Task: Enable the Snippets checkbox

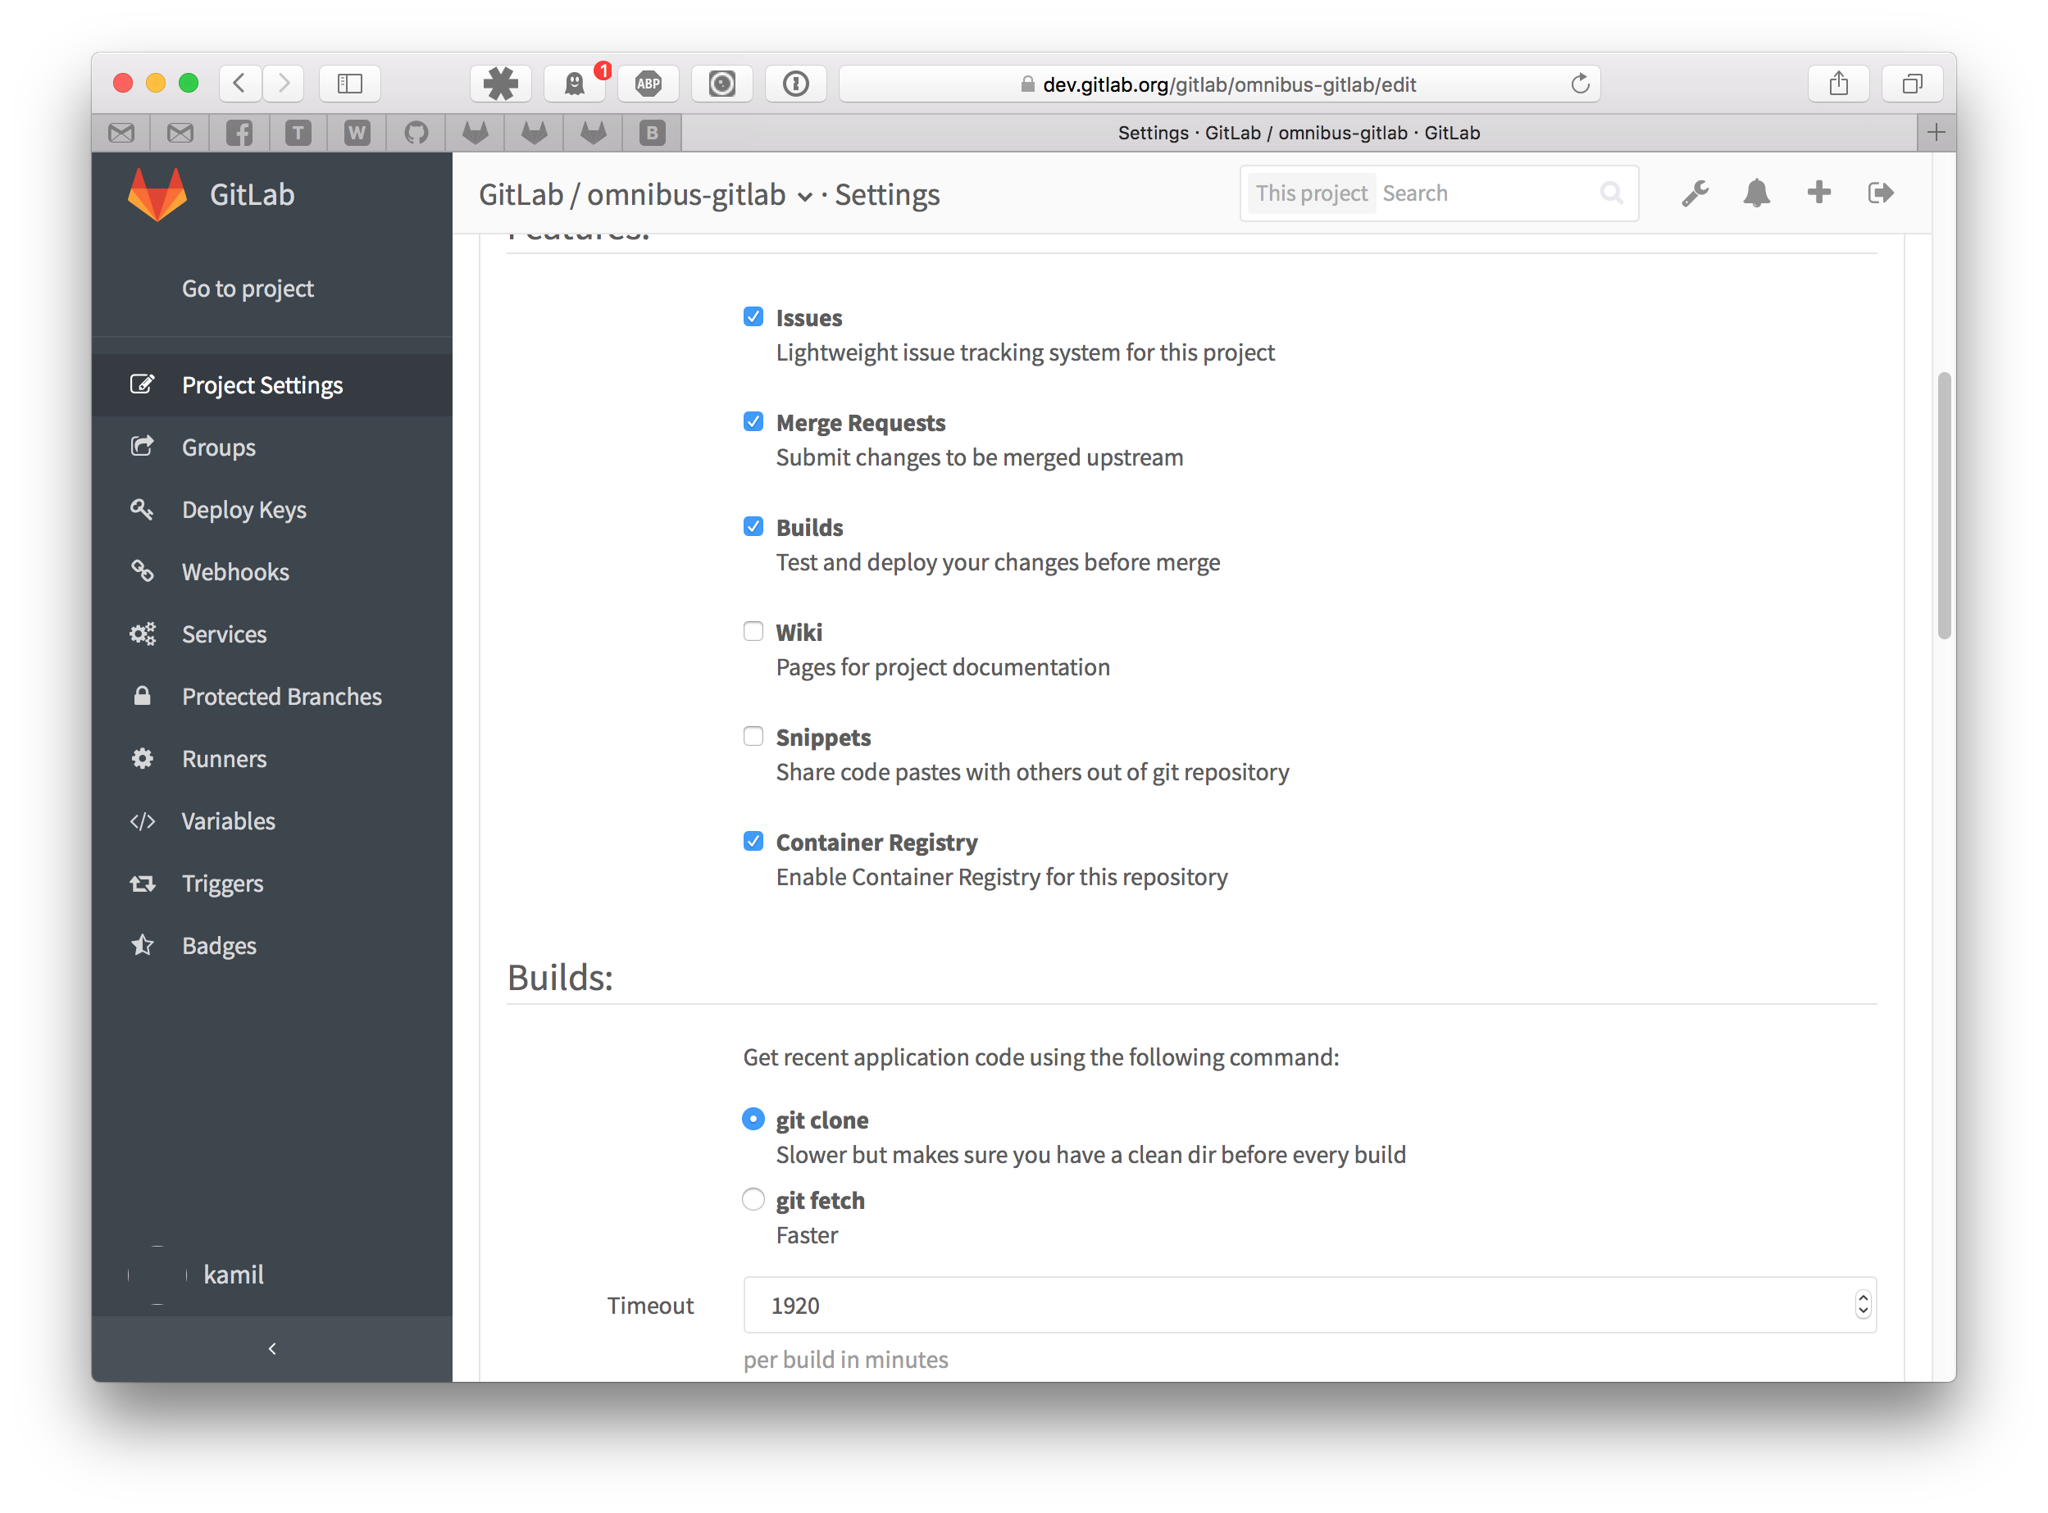Action: [x=753, y=737]
